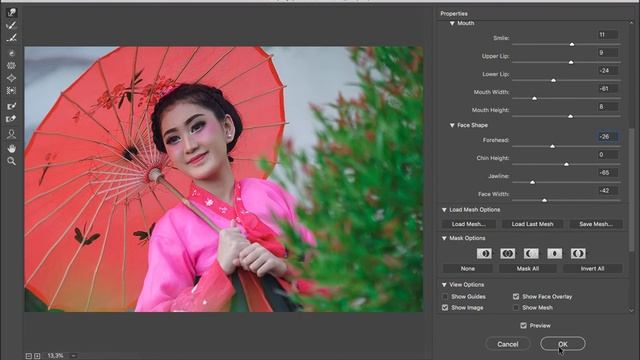Click the Forehead value field
This screenshot has height=360, width=640.
point(608,137)
